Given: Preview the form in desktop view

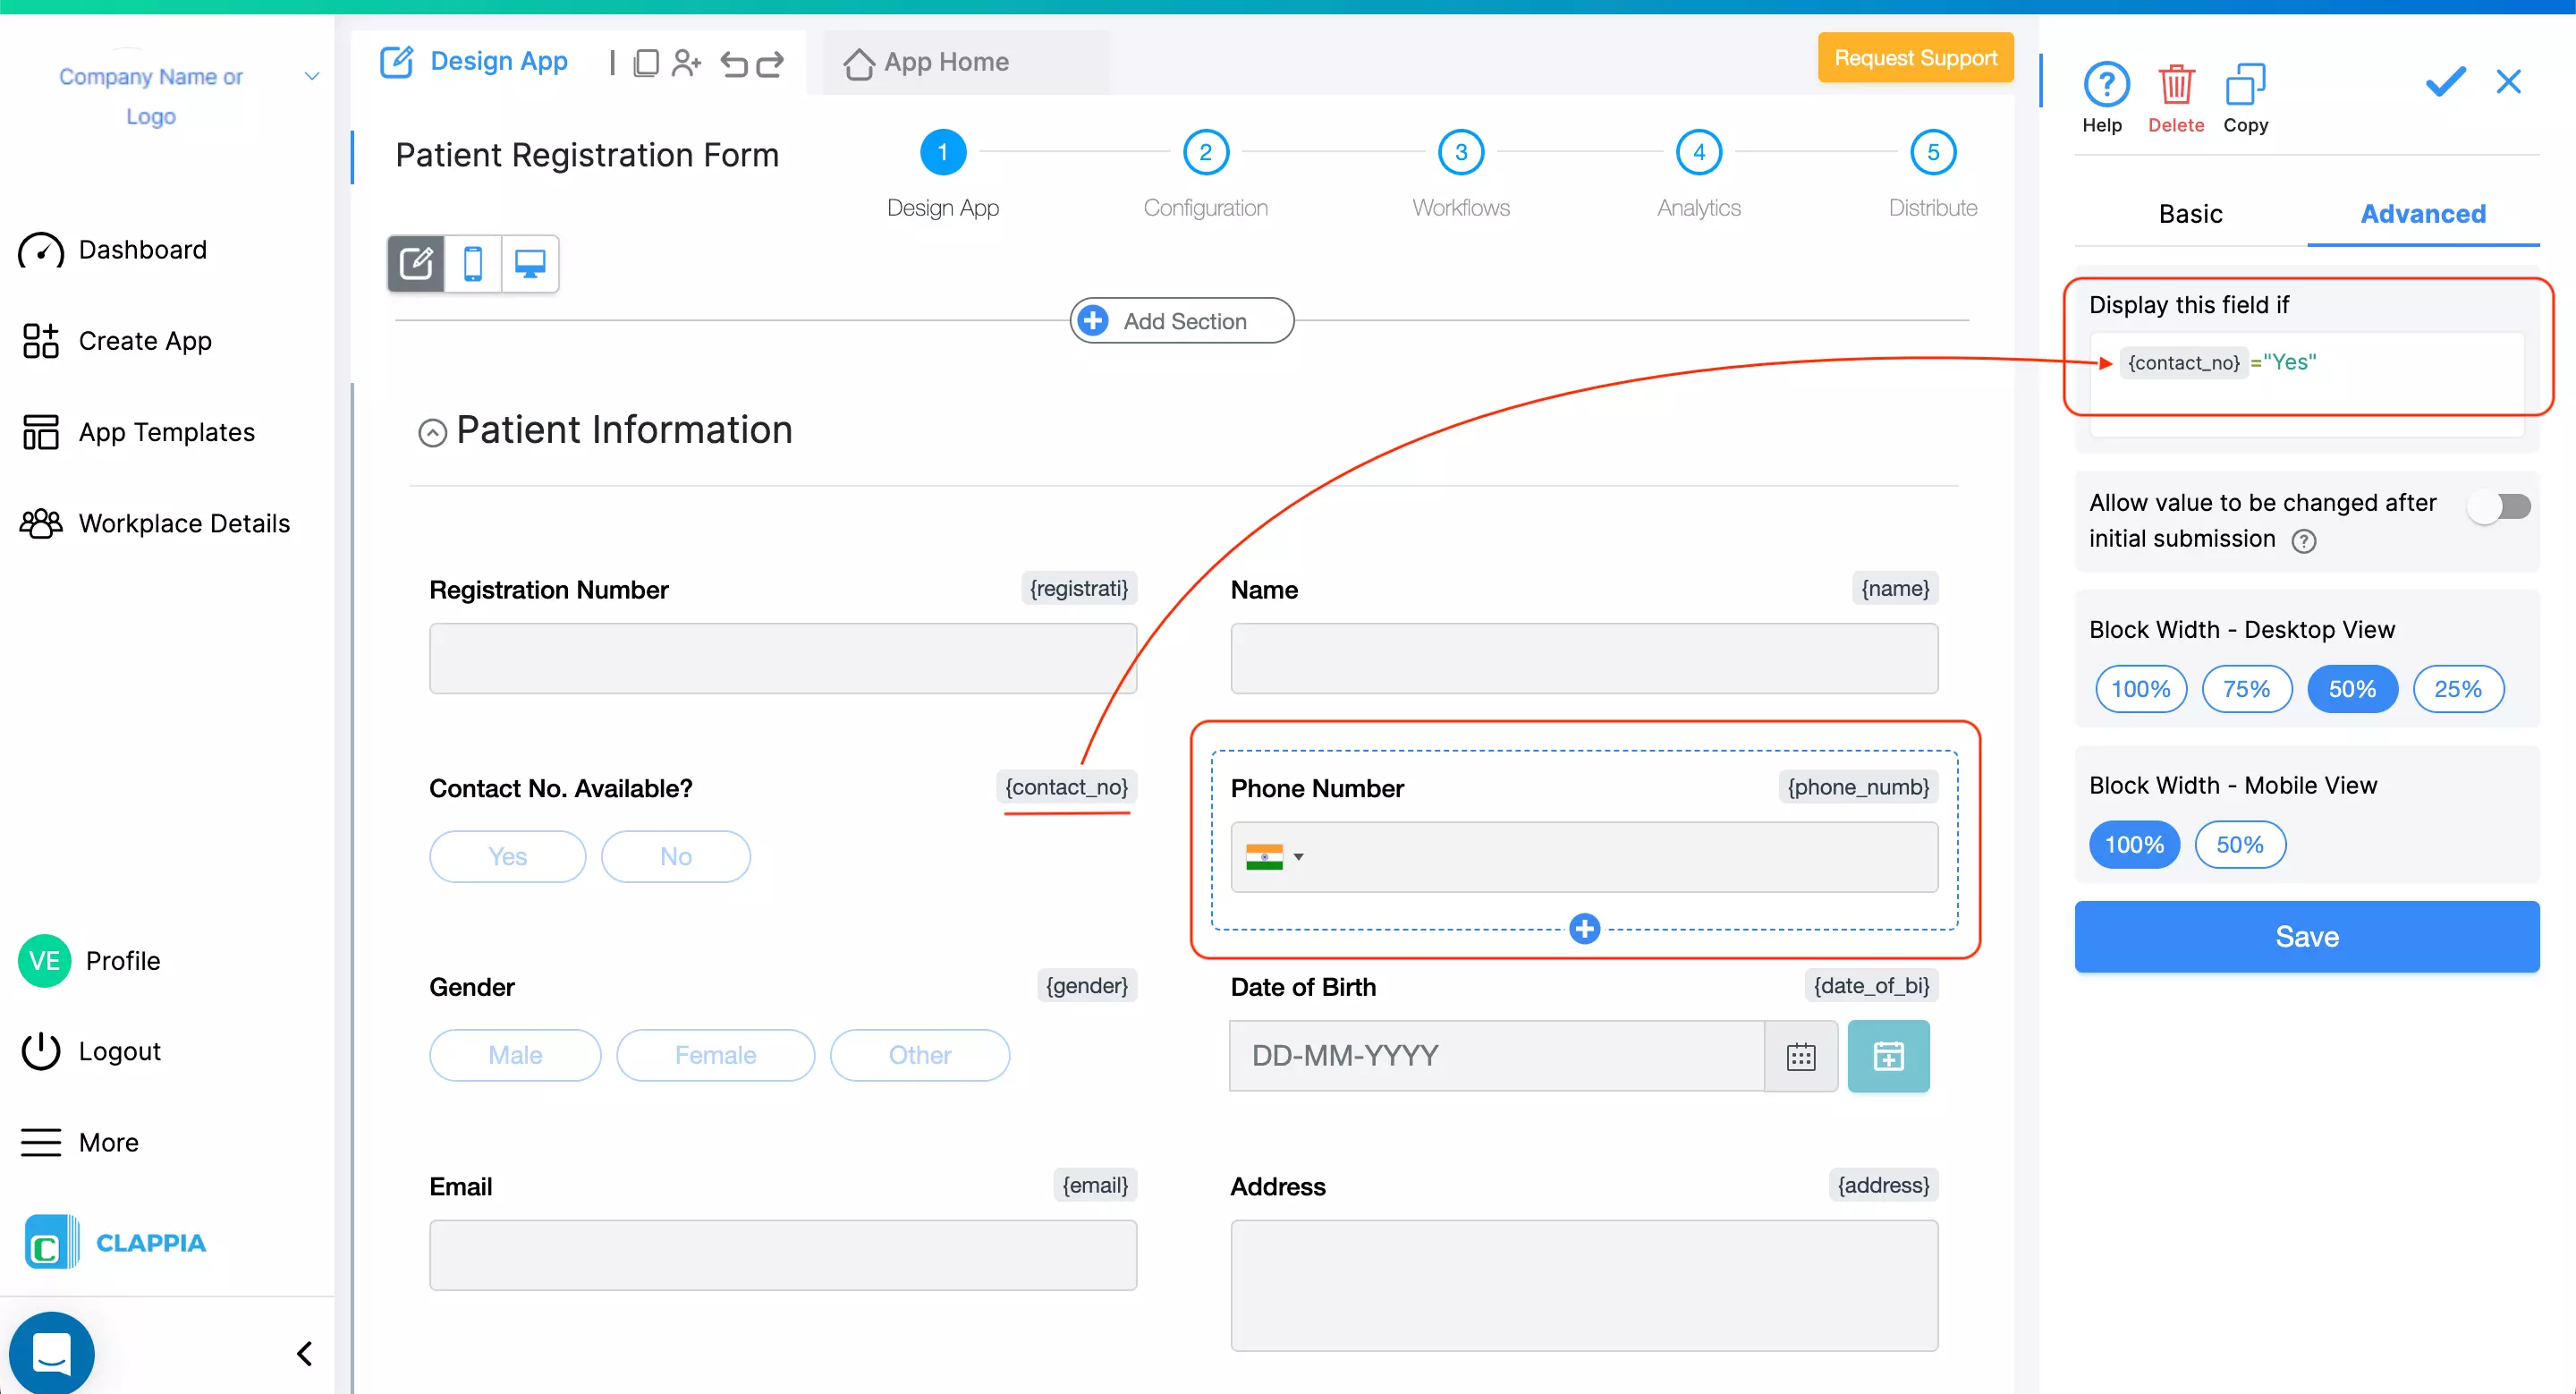Looking at the screenshot, I should (x=530, y=264).
